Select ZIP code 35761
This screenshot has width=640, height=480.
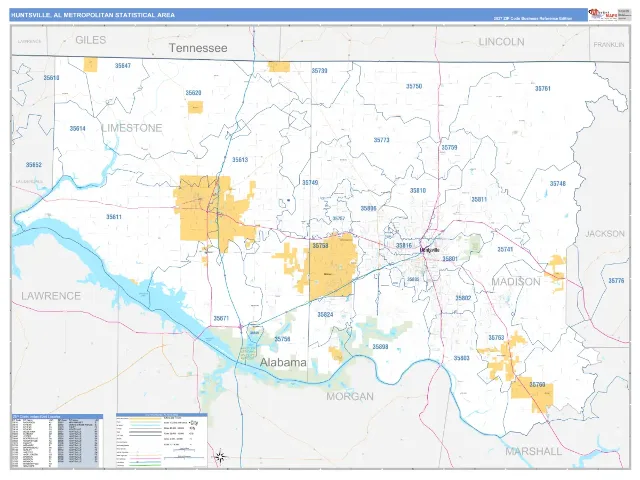[543, 88]
